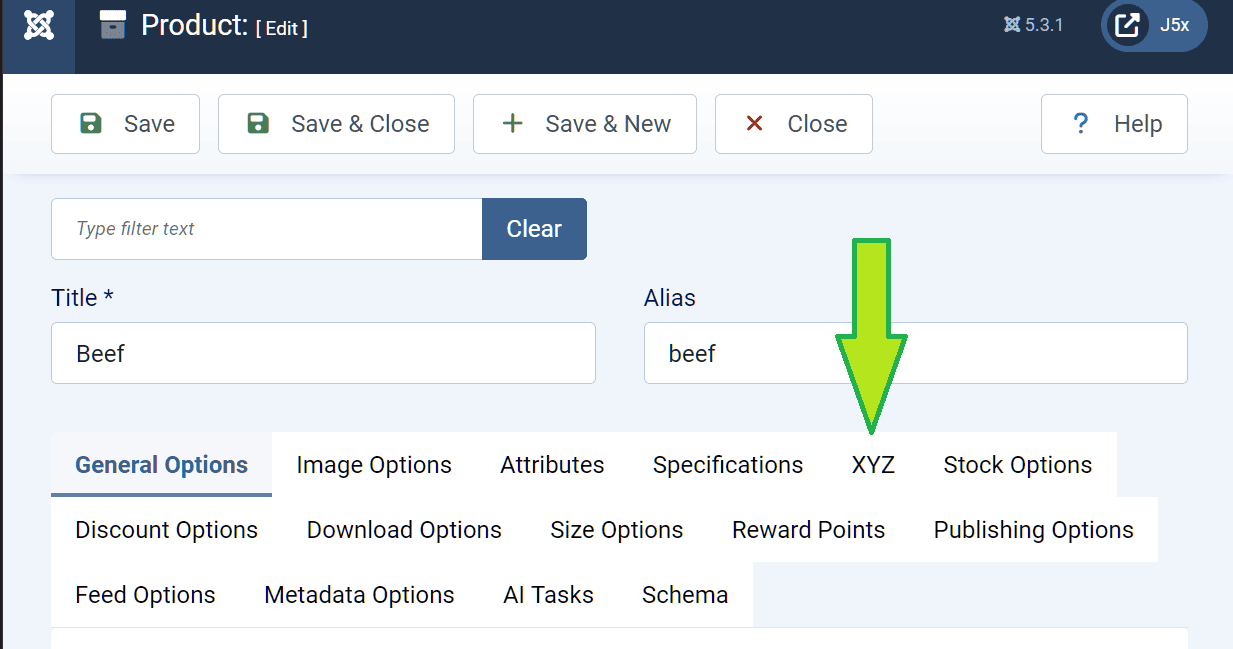This screenshot has width=1233, height=649.
Task: Open the Schema tab
Action: tap(685, 595)
